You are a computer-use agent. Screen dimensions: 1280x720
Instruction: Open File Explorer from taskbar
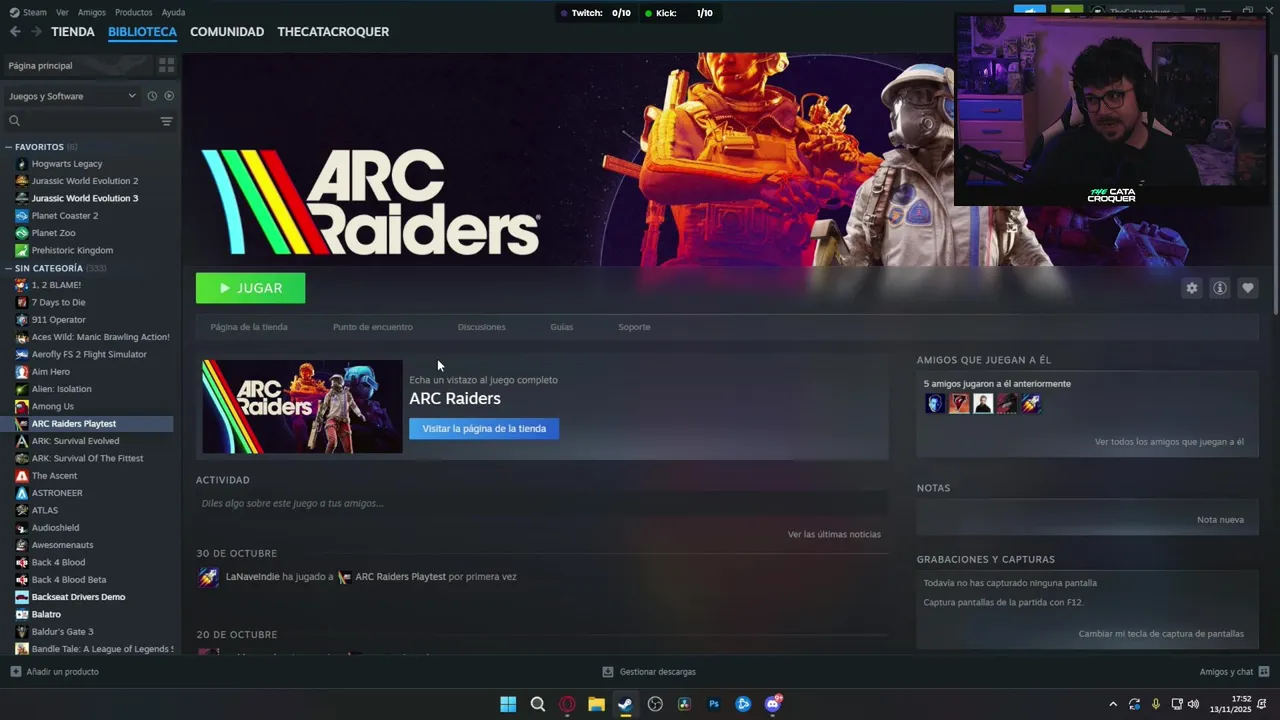(x=596, y=704)
